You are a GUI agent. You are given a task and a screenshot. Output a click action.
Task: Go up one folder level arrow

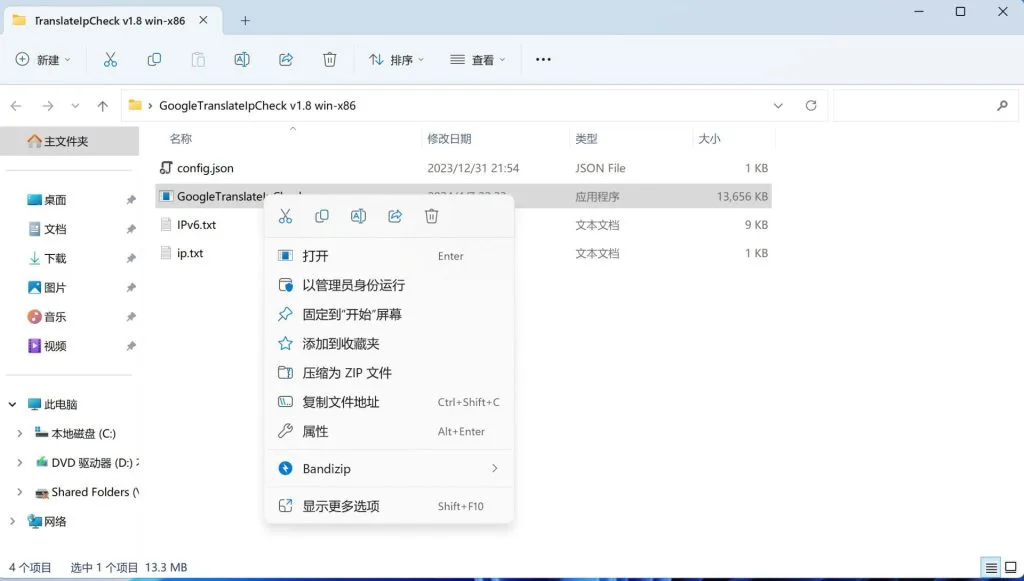coord(103,106)
